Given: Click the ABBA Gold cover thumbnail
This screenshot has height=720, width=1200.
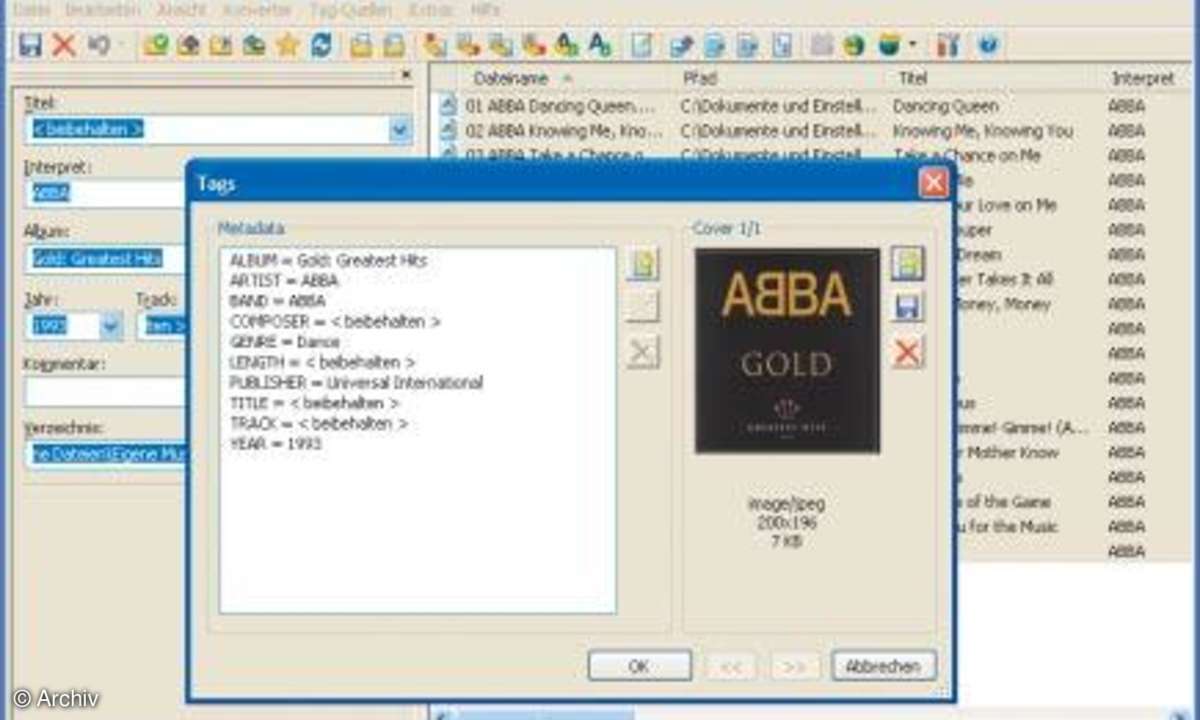Looking at the screenshot, I should 788,350.
